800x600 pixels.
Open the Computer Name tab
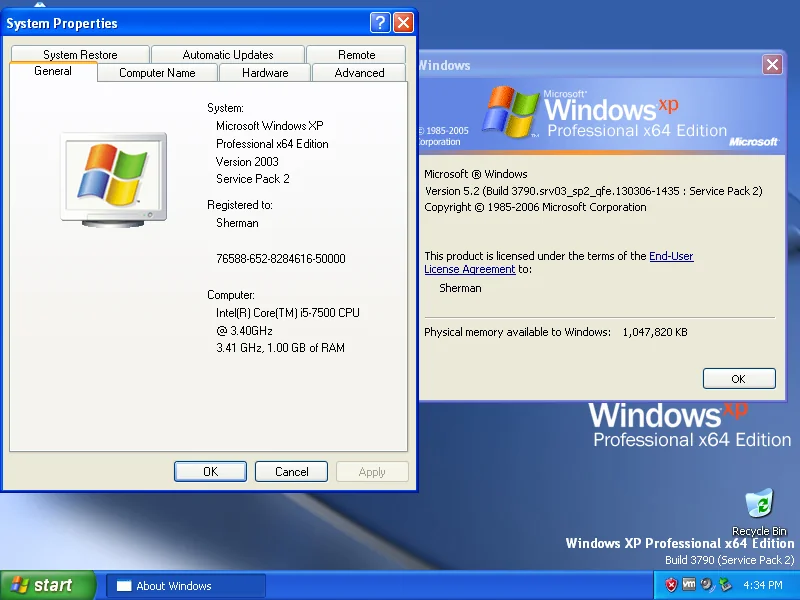pos(157,73)
